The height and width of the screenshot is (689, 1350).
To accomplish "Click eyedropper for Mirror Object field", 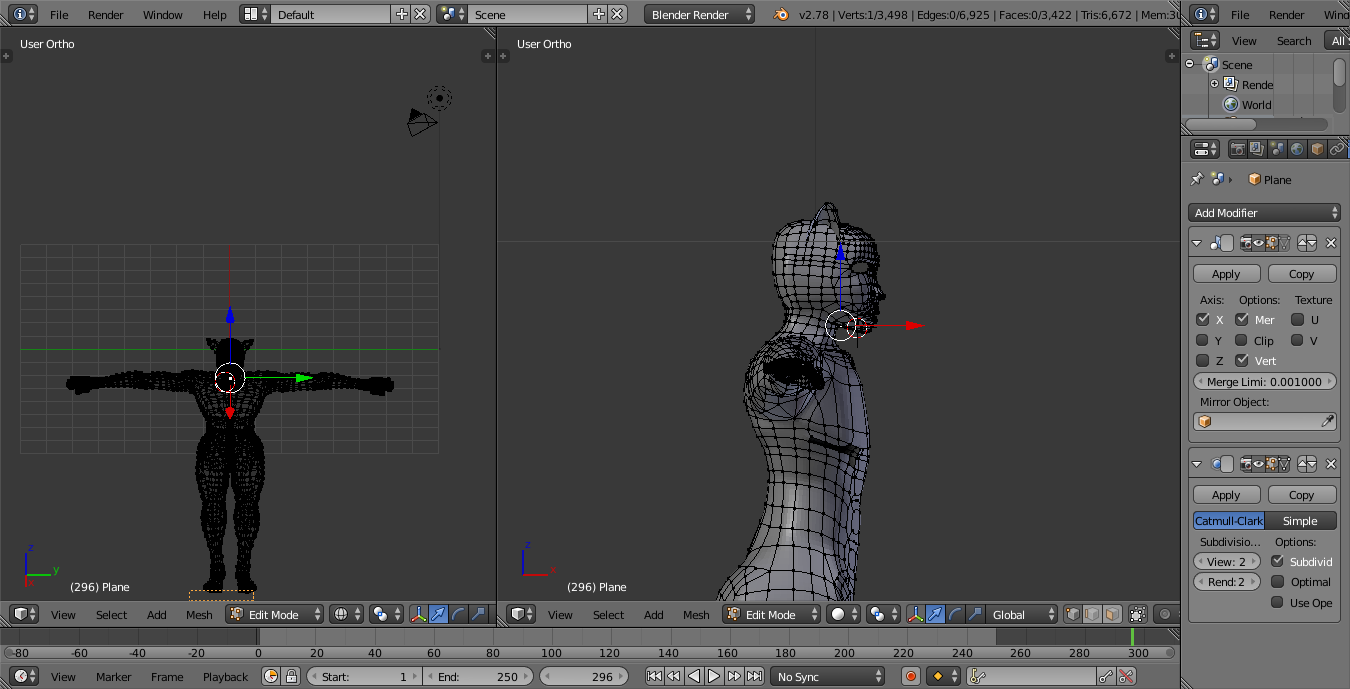I will [x=1327, y=422].
